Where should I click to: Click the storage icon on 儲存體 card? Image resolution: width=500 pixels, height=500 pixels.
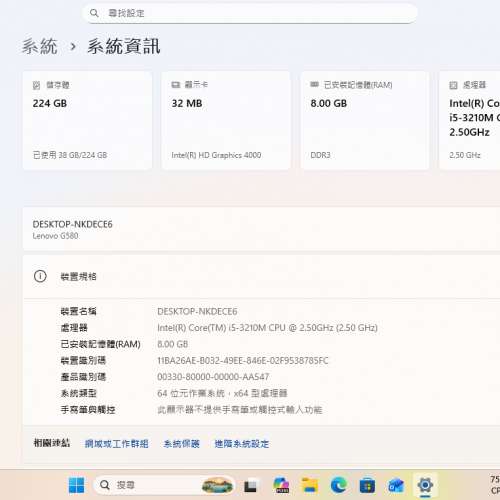coord(37,85)
